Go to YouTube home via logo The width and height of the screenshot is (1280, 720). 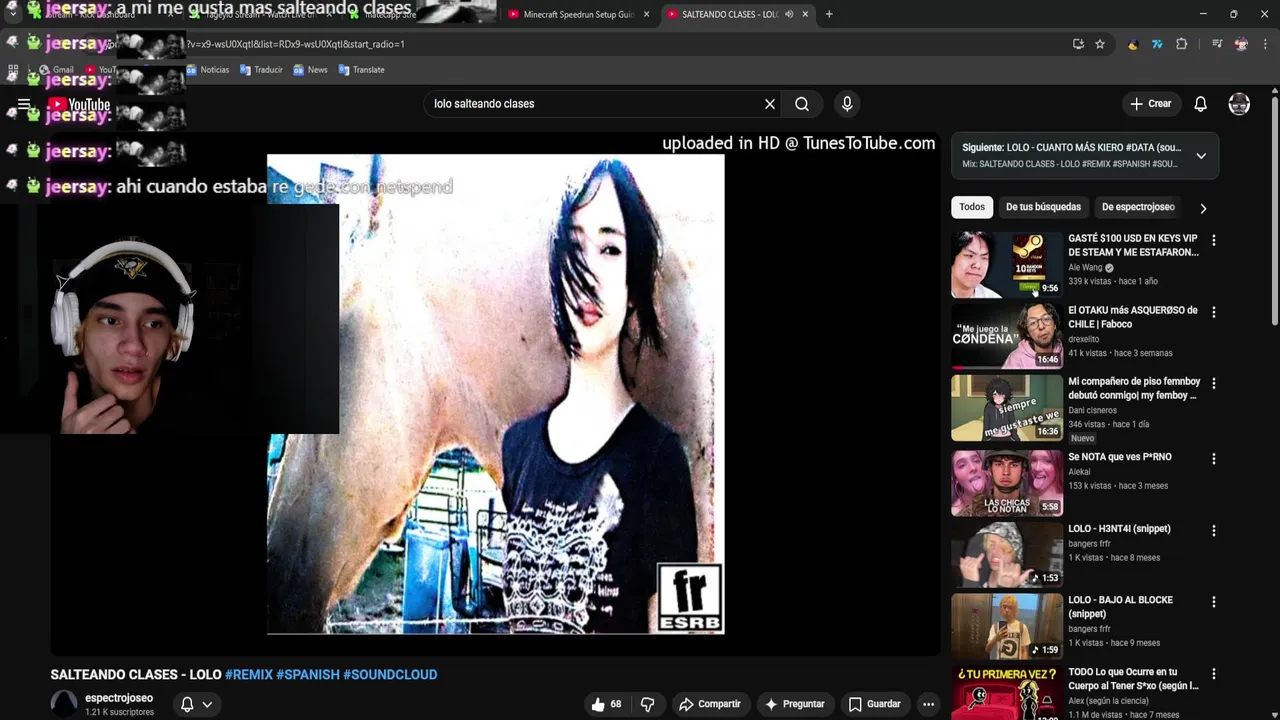pos(79,104)
